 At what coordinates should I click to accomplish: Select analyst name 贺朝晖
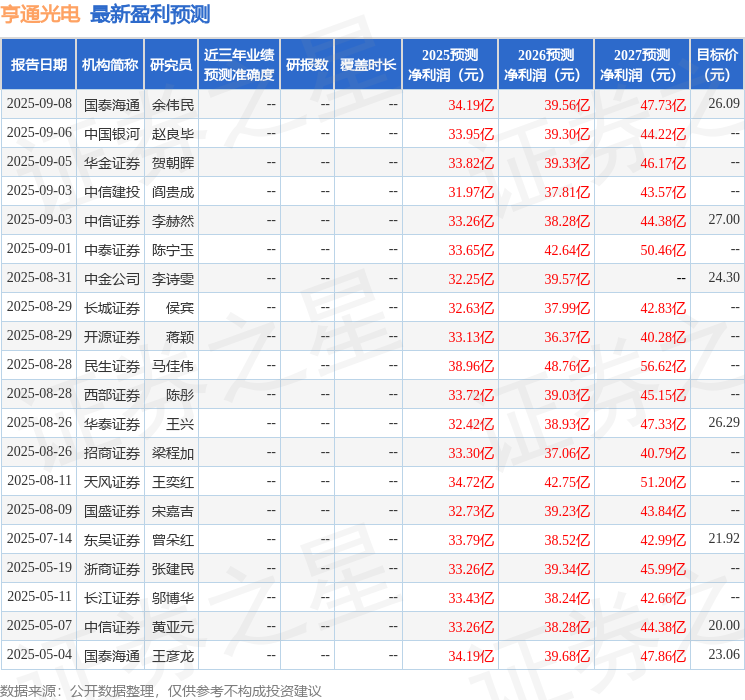point(172,163)
